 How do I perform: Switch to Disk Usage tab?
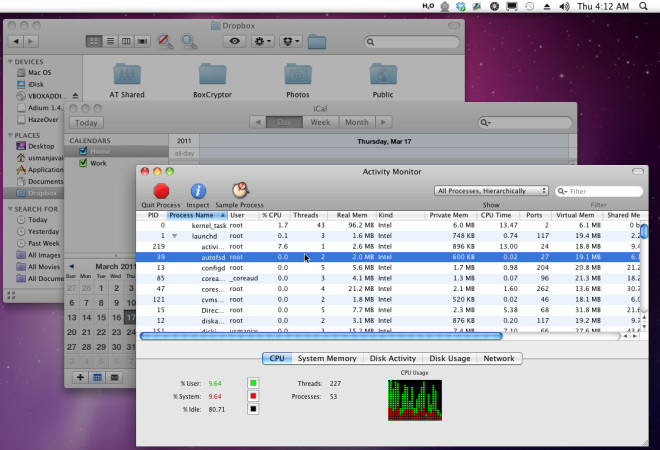[x=450, y=358]
